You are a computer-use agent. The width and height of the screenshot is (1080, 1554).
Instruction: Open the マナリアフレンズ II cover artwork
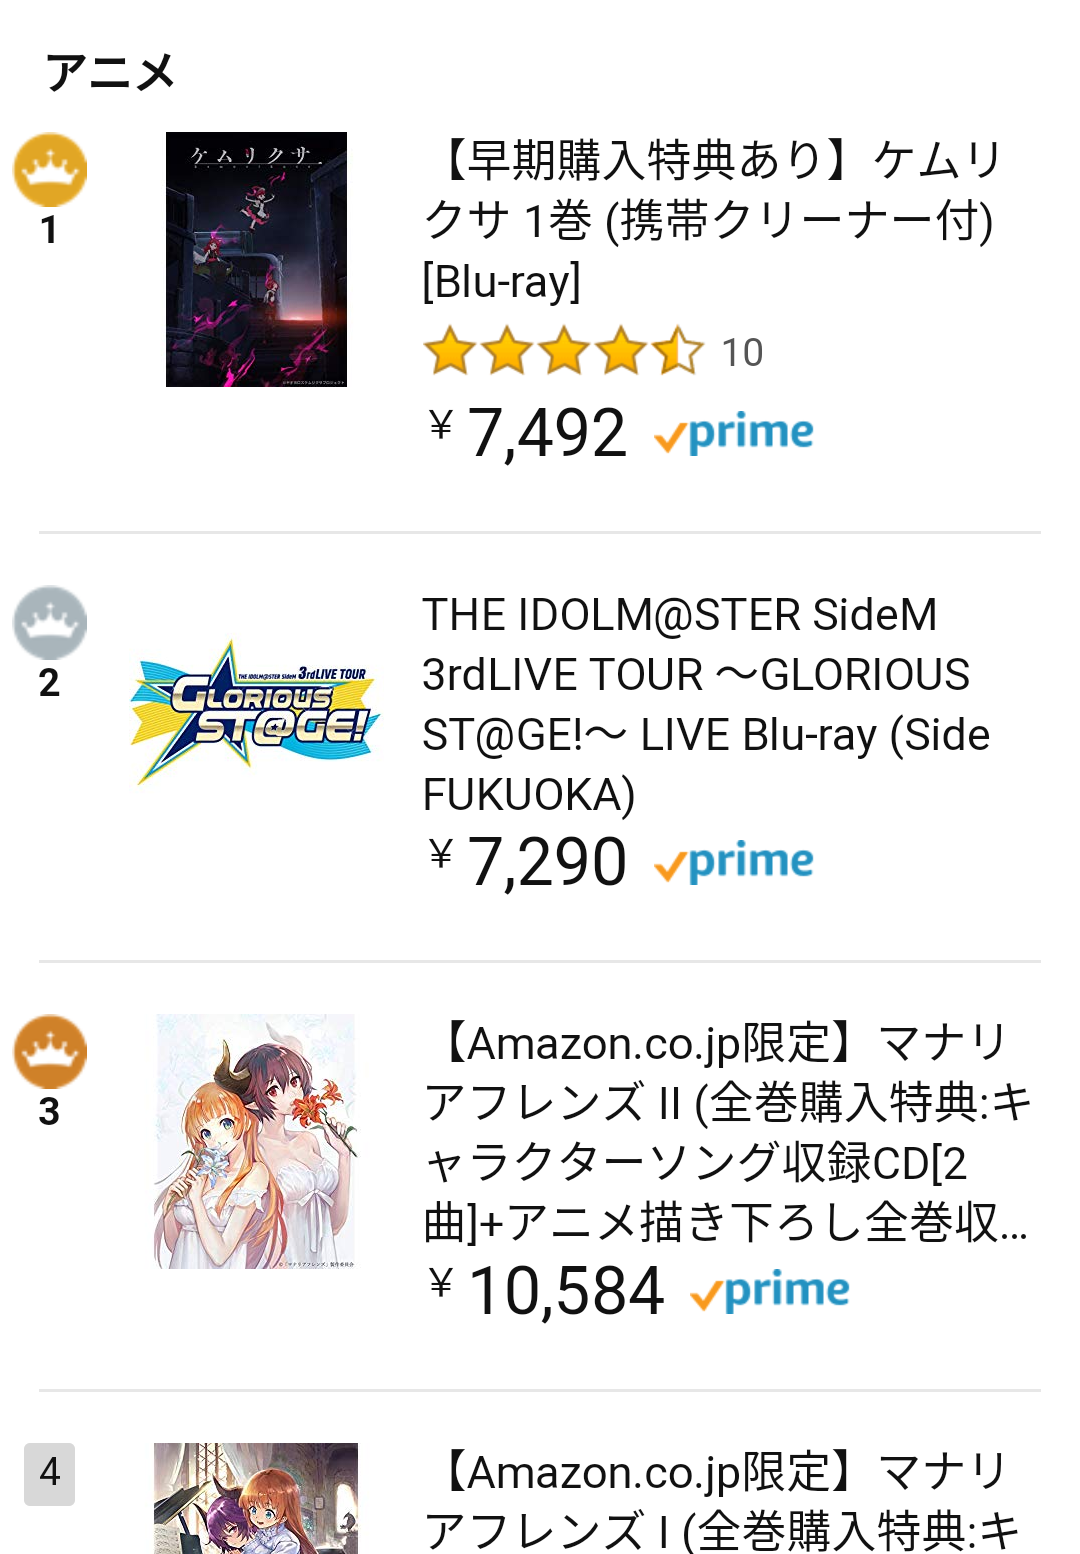pos(256,1142)
